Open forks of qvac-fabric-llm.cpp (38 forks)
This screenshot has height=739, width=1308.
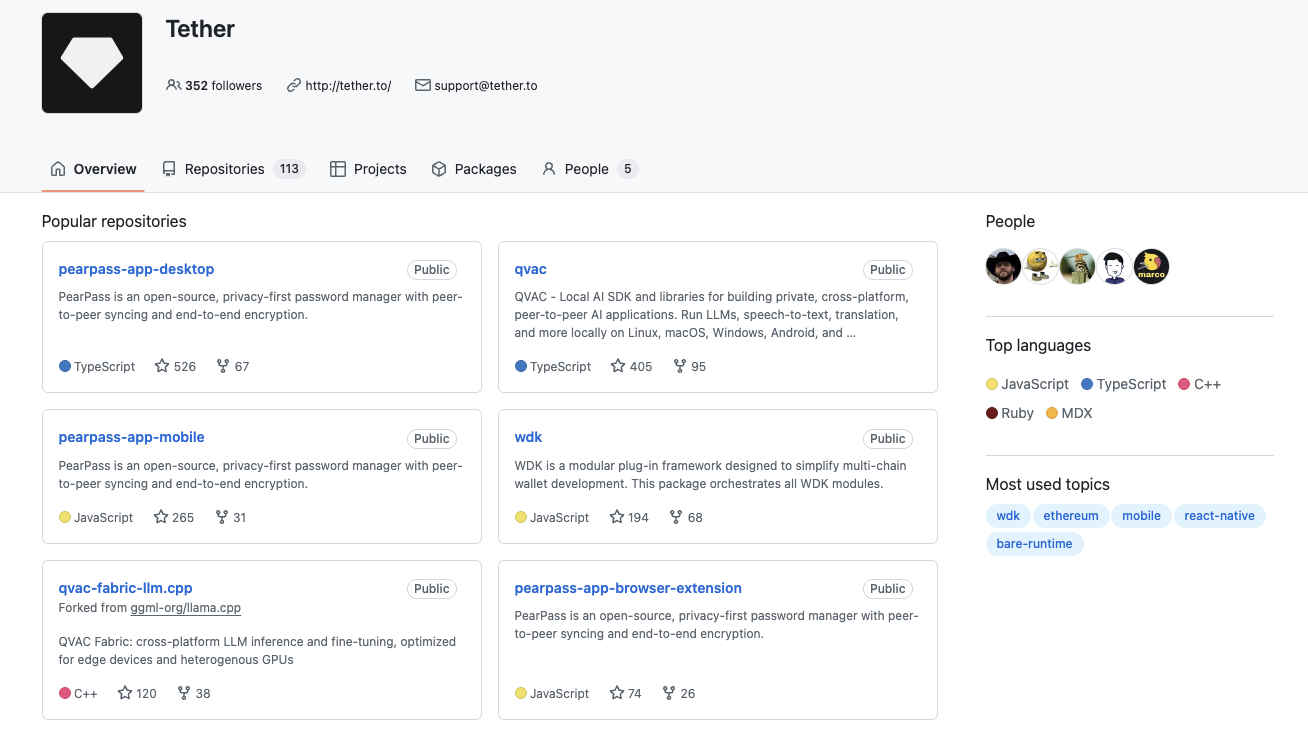point(194,694)
